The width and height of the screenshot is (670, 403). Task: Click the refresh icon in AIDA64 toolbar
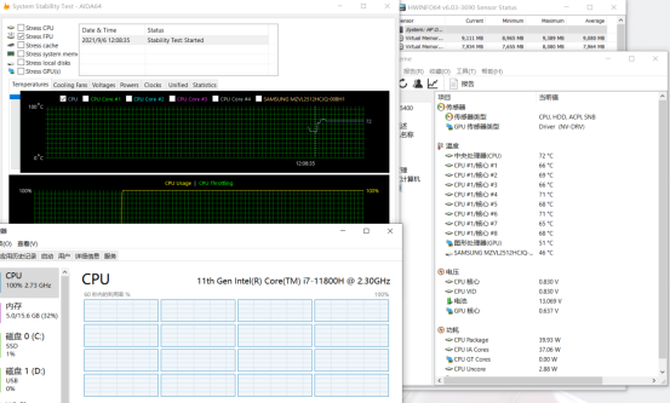click(403, 84)
